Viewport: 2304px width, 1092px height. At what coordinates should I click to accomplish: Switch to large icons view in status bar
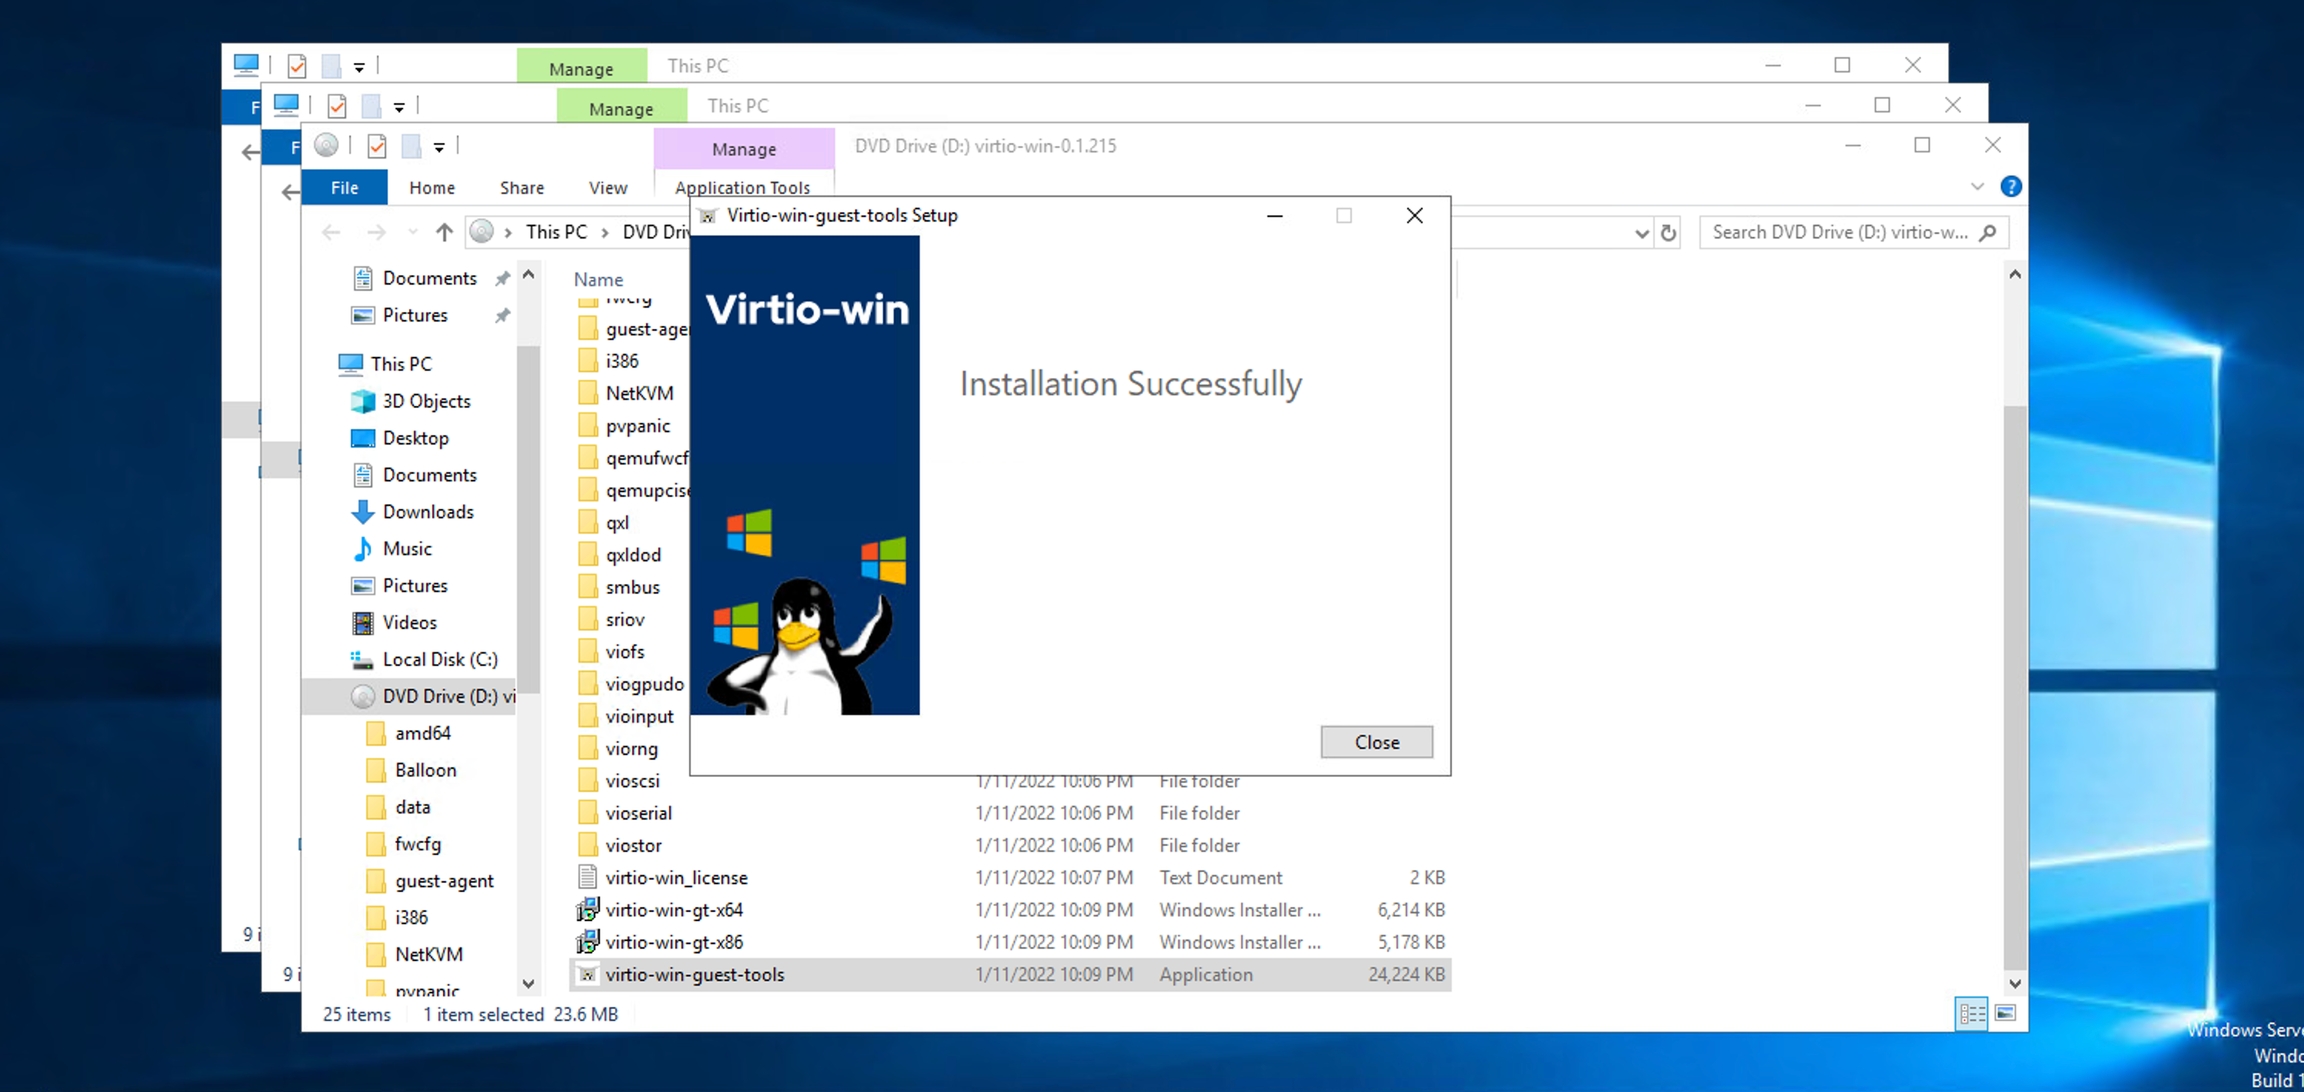(2005, 1014)
